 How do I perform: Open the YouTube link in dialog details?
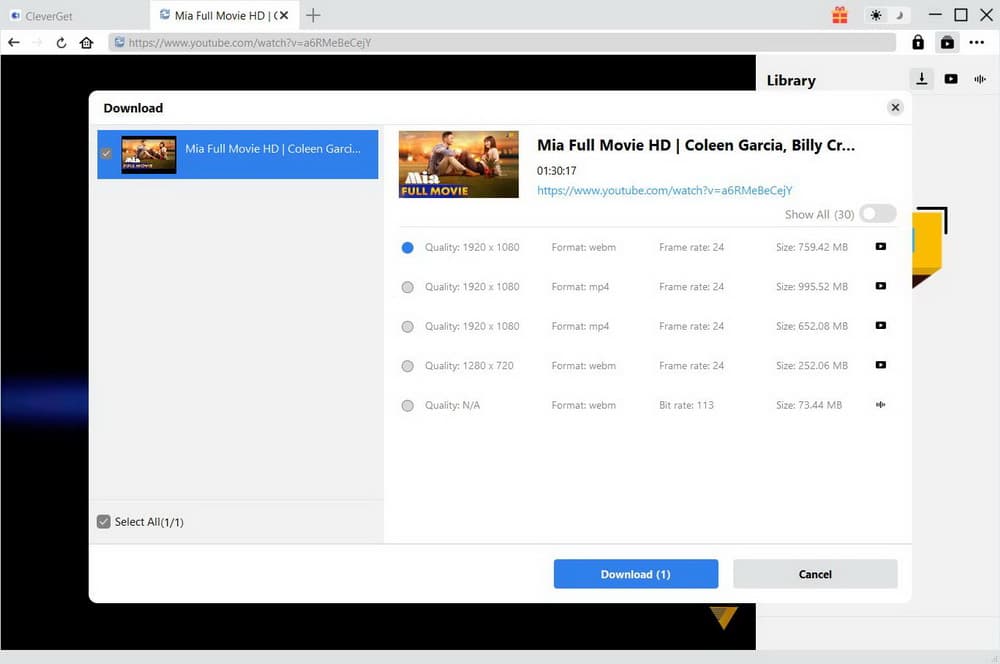click(x=665, y=190)
